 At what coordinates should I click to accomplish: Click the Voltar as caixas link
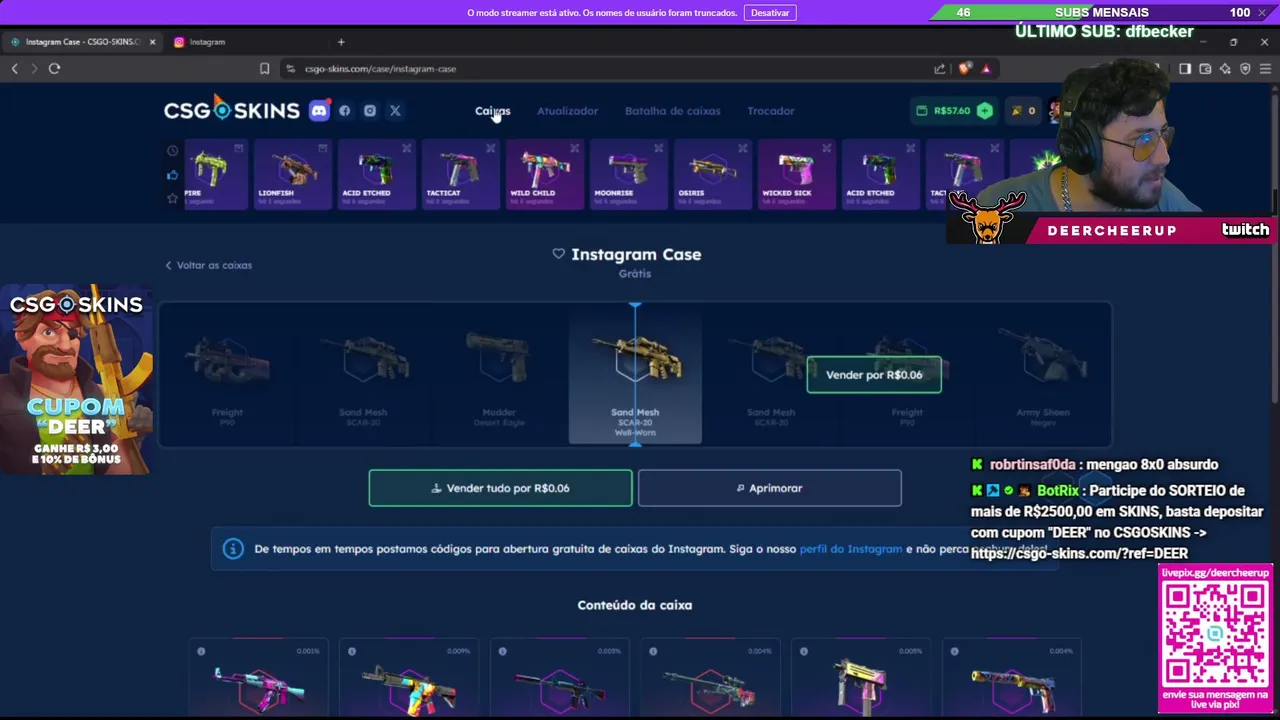point(209,265)
